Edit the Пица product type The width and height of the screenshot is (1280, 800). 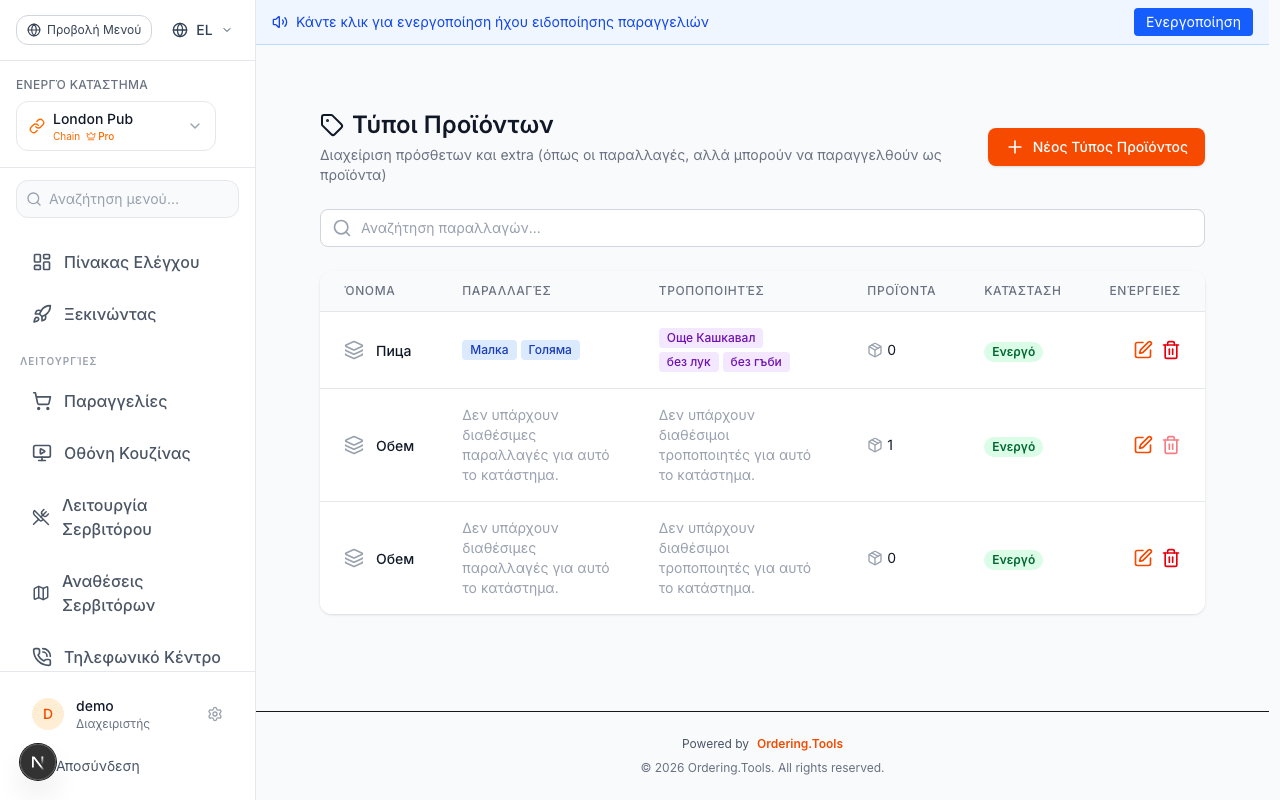coord(1143,350)
